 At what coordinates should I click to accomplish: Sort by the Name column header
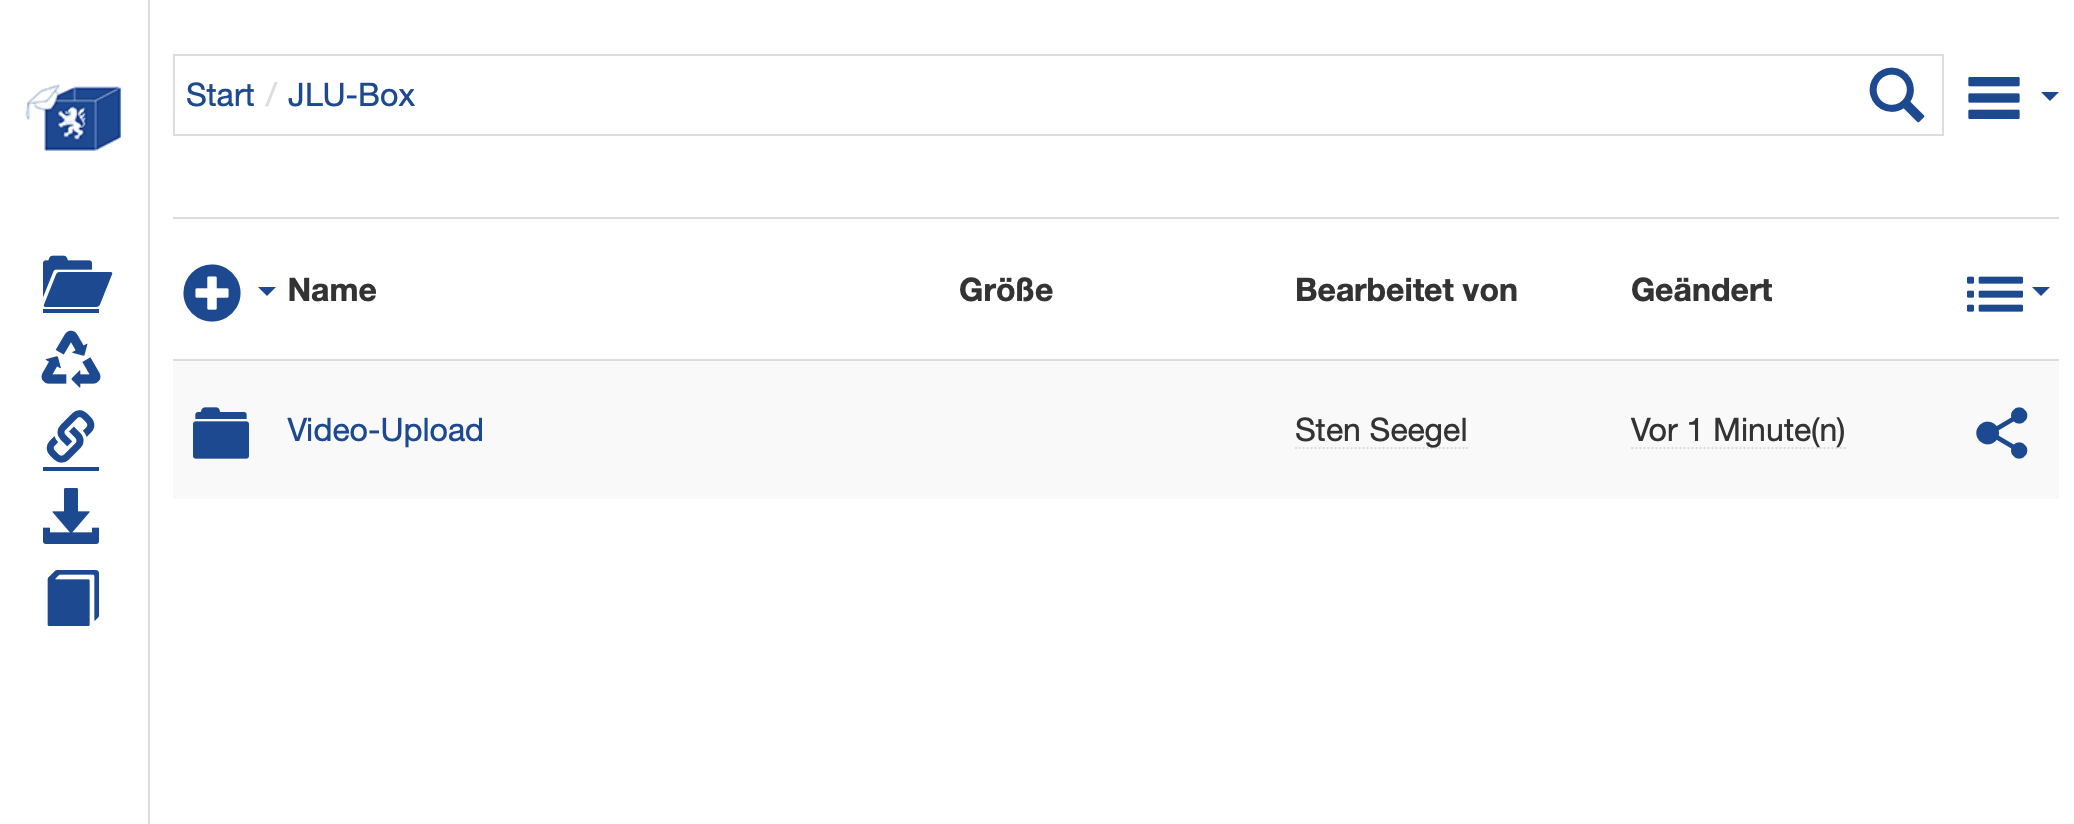tap(332, 290)
